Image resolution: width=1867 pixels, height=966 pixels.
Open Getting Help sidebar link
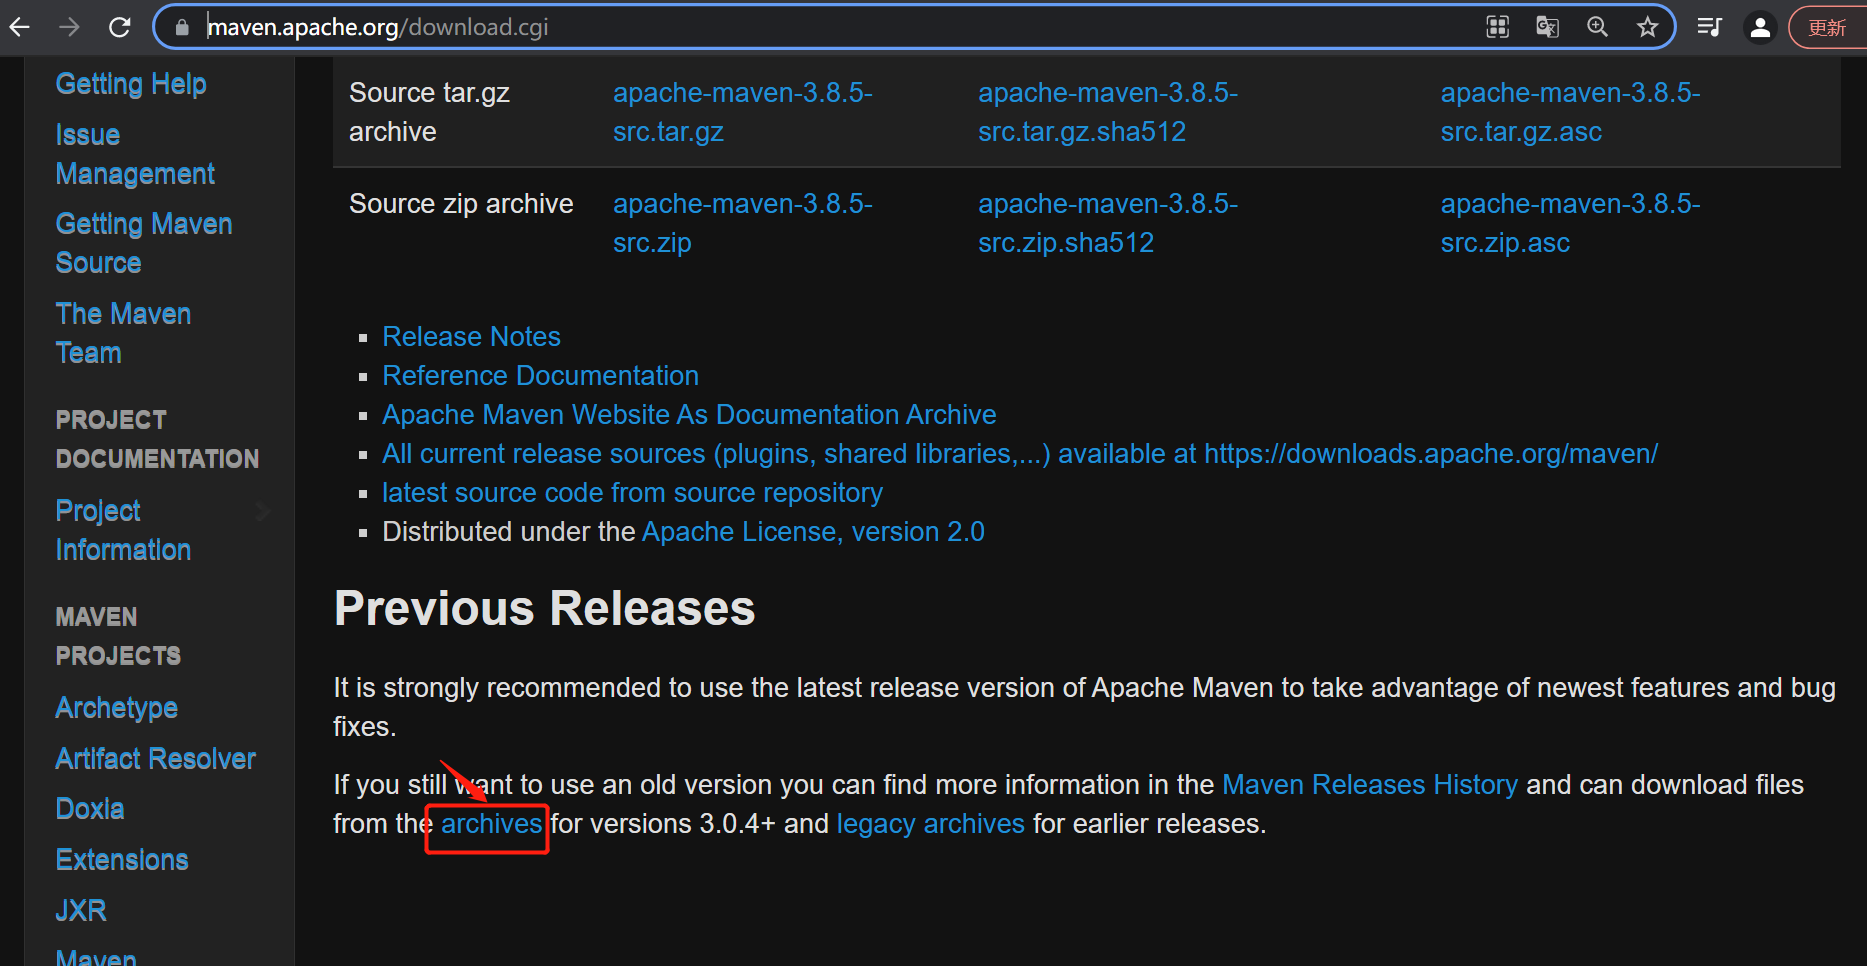pos(131,84)
